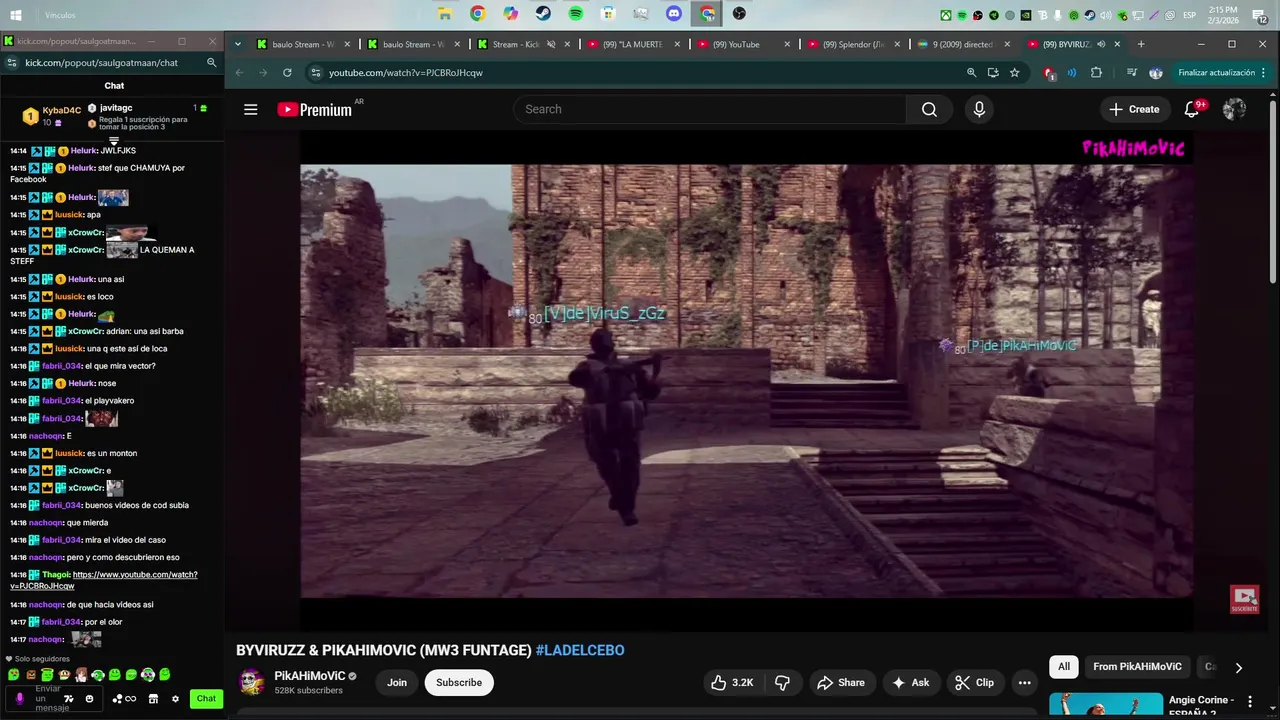Select the All filter chip
The height and width of the screenshot is (720, 1280).
pyautogui.click(x=1064, y=667)
